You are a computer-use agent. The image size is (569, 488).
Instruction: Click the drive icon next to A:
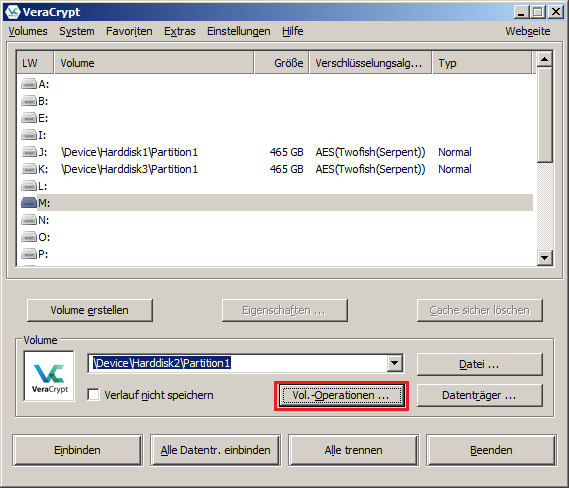point(29,84)
